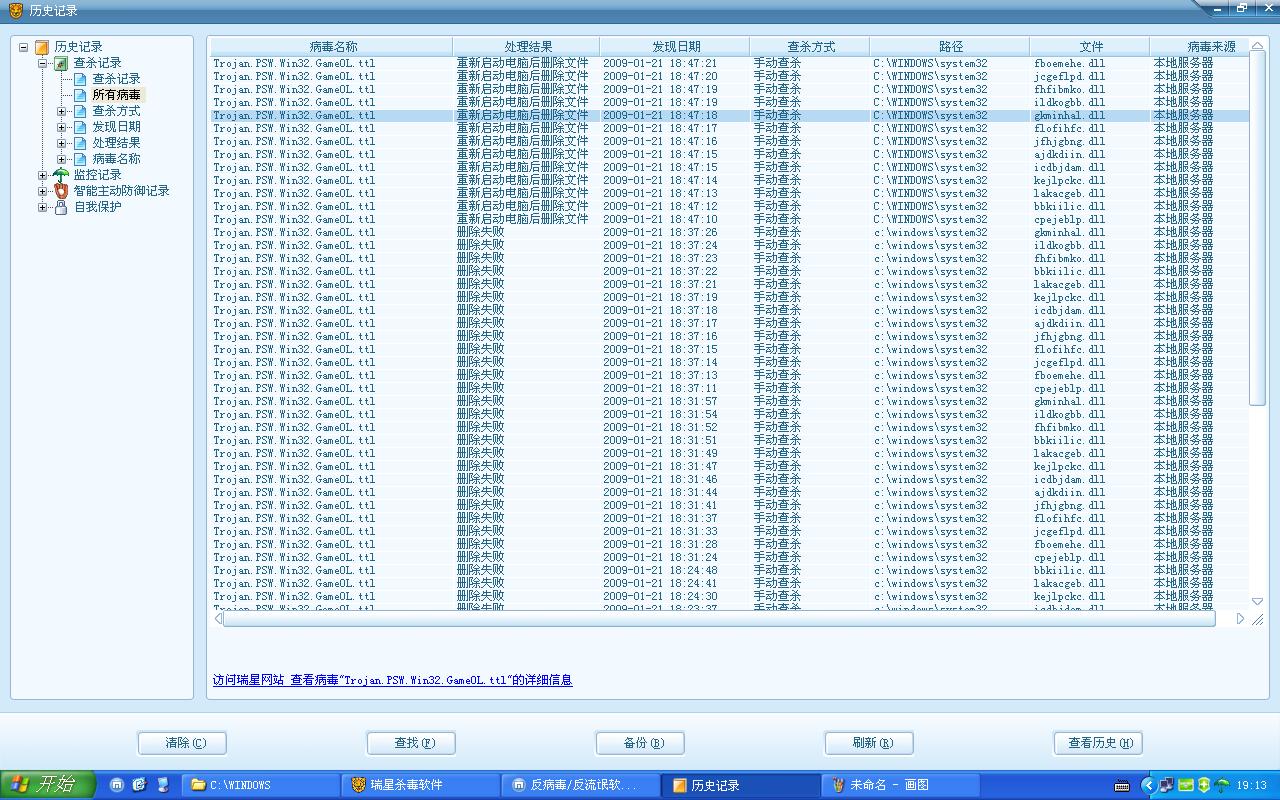
Task: Click the keyboard input method tray icon
Action: pos(1123,785)
